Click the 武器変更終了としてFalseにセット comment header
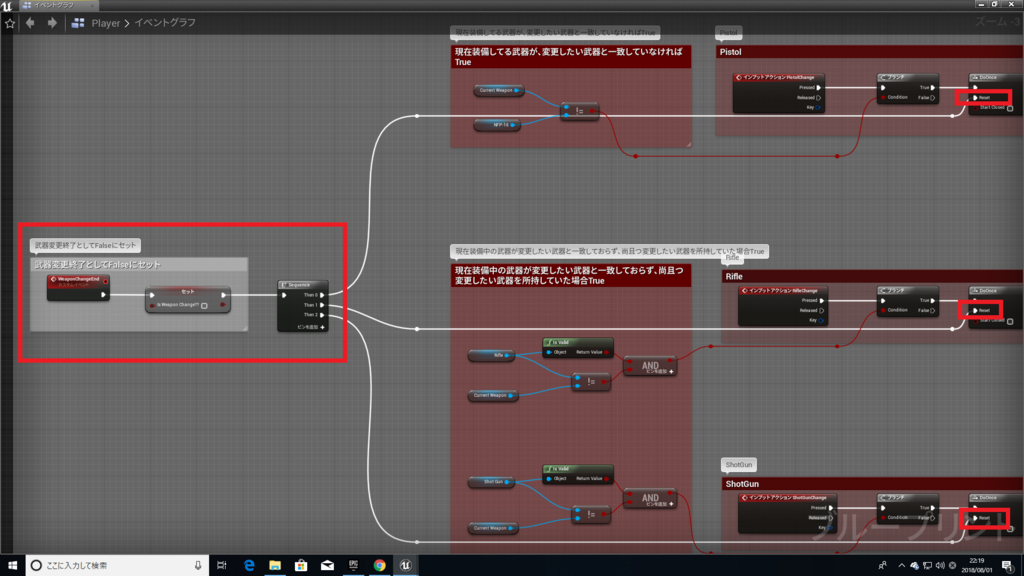Viewport: 1024px width, 576px height. coord(138,264)
